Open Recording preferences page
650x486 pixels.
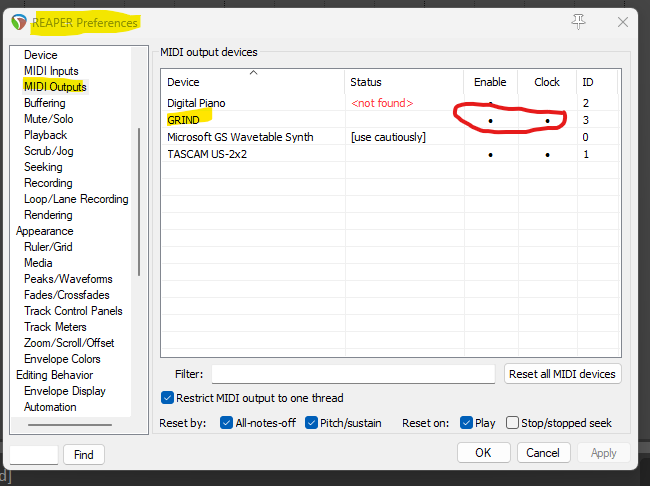click(x=48, y=183)
